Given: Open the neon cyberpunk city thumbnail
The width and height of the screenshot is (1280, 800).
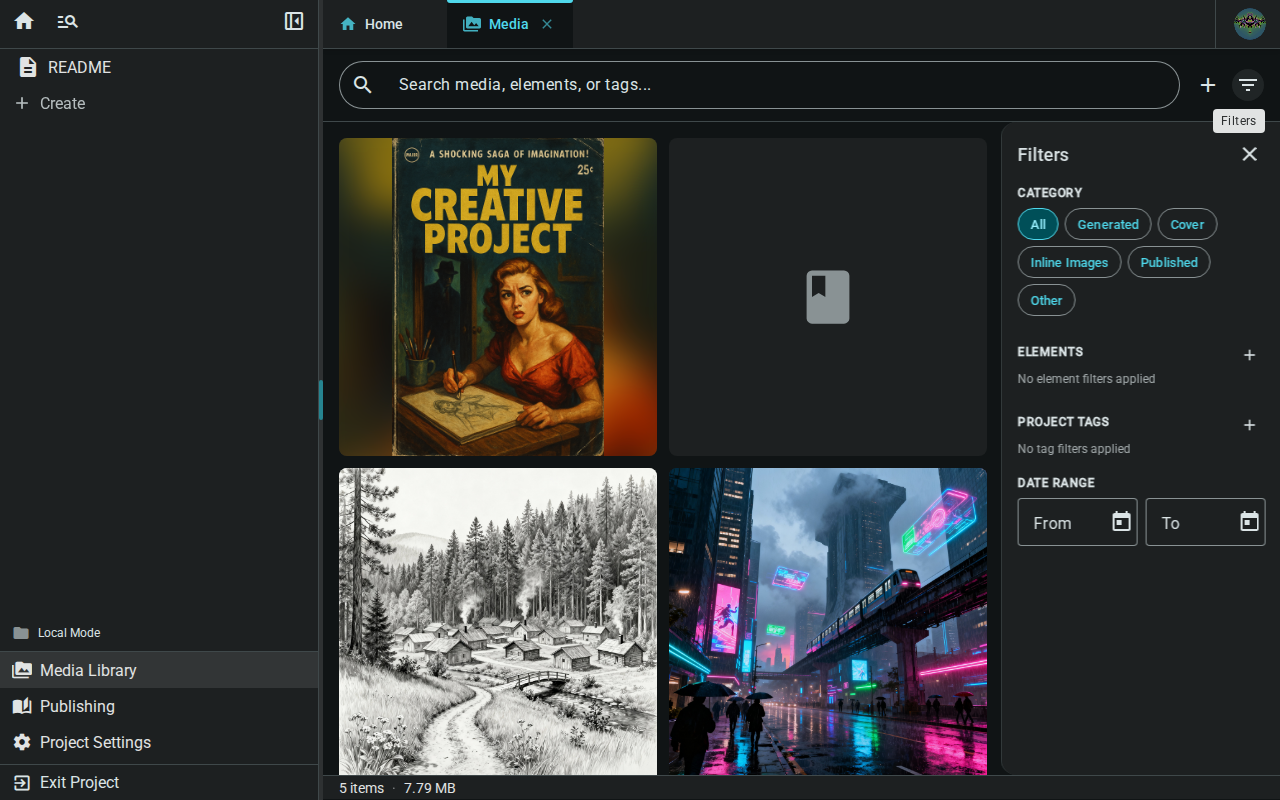Looking at the screenshot, I should click(x=828, y=621).
